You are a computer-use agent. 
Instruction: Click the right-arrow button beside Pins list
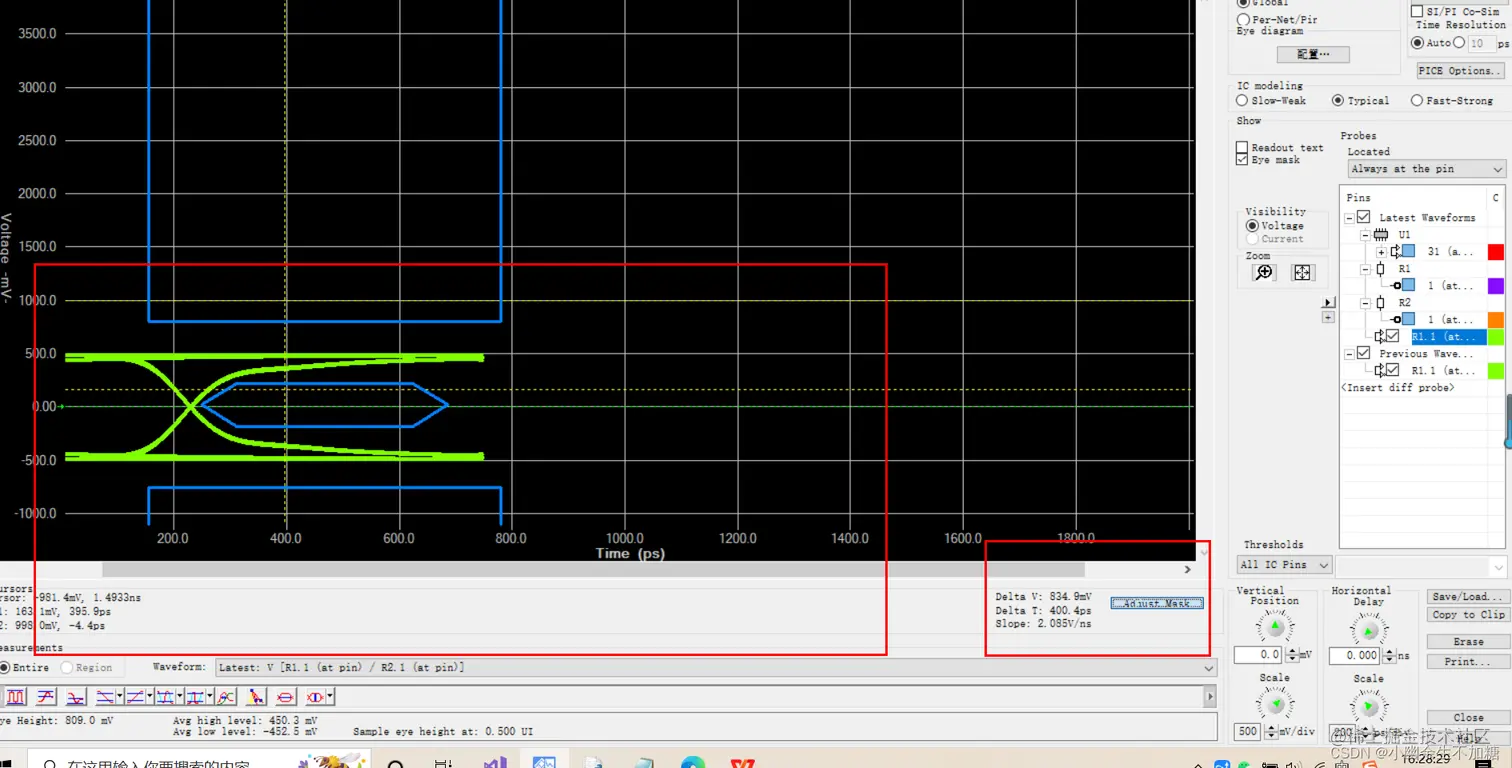(x=1328, y=302)
